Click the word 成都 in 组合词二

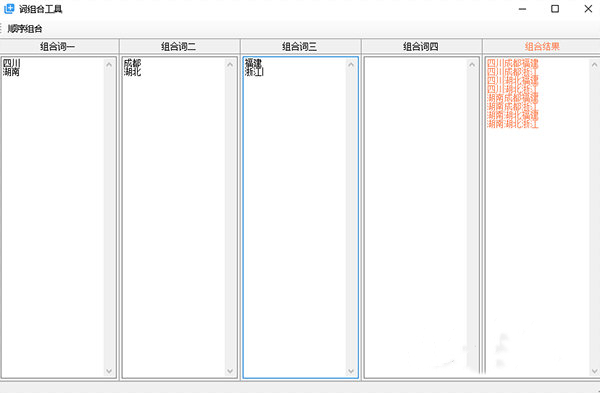132,63
